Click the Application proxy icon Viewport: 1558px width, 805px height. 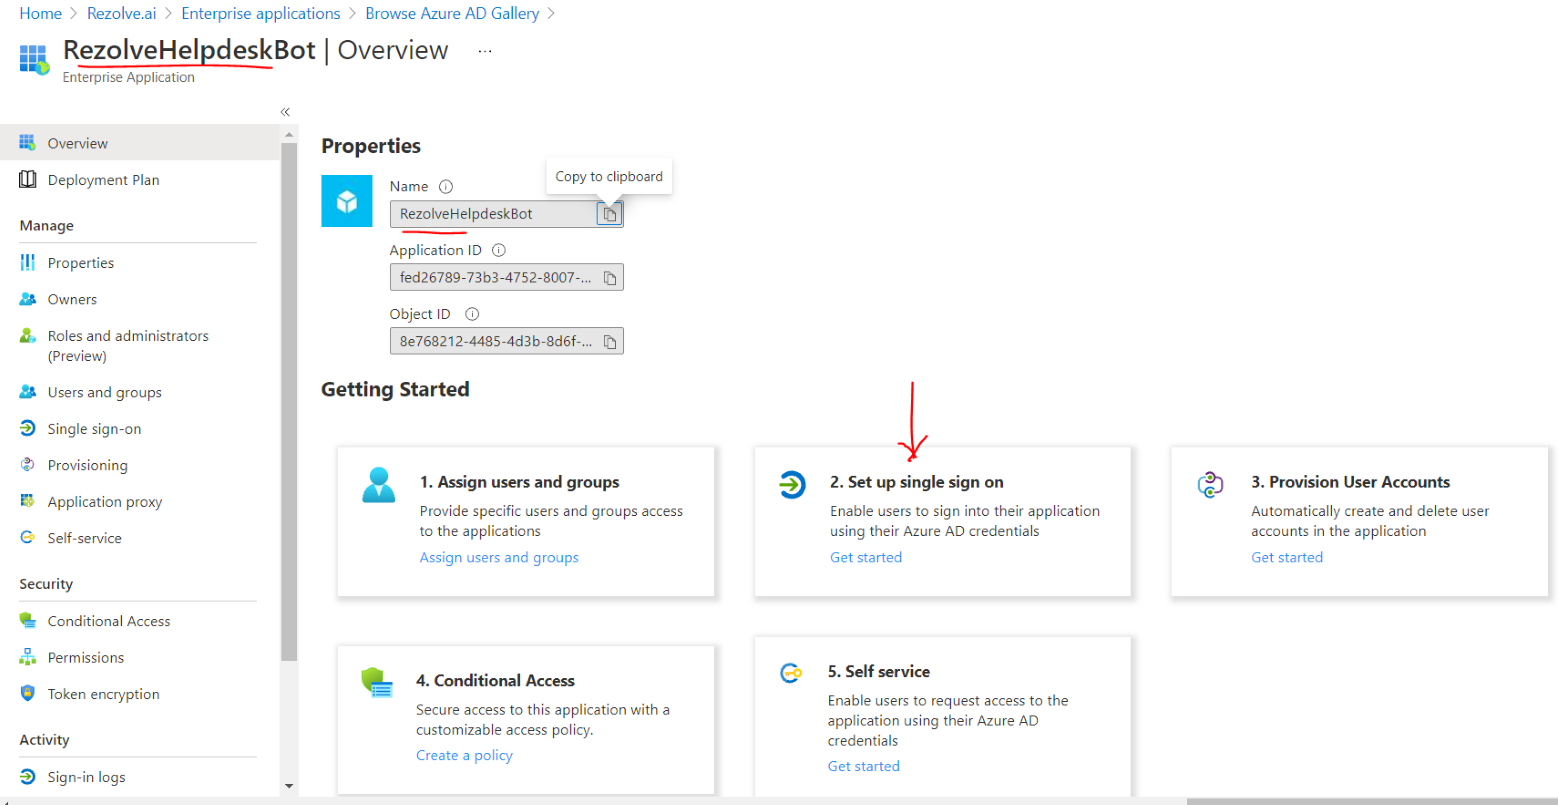pos(28,502)
